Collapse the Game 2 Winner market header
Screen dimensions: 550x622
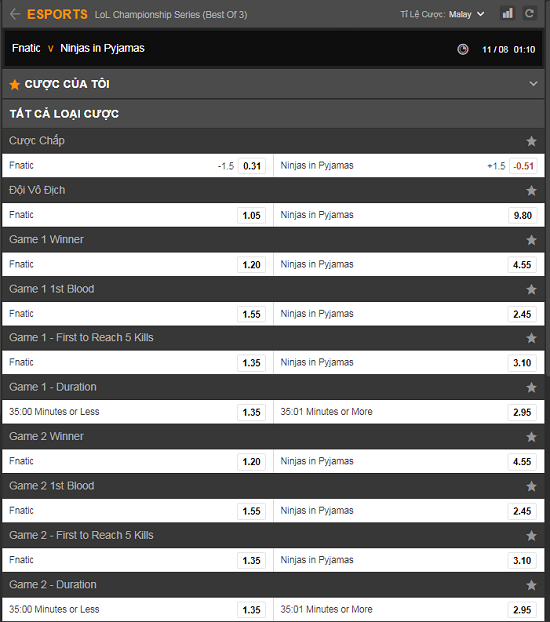tap(273, 436)
